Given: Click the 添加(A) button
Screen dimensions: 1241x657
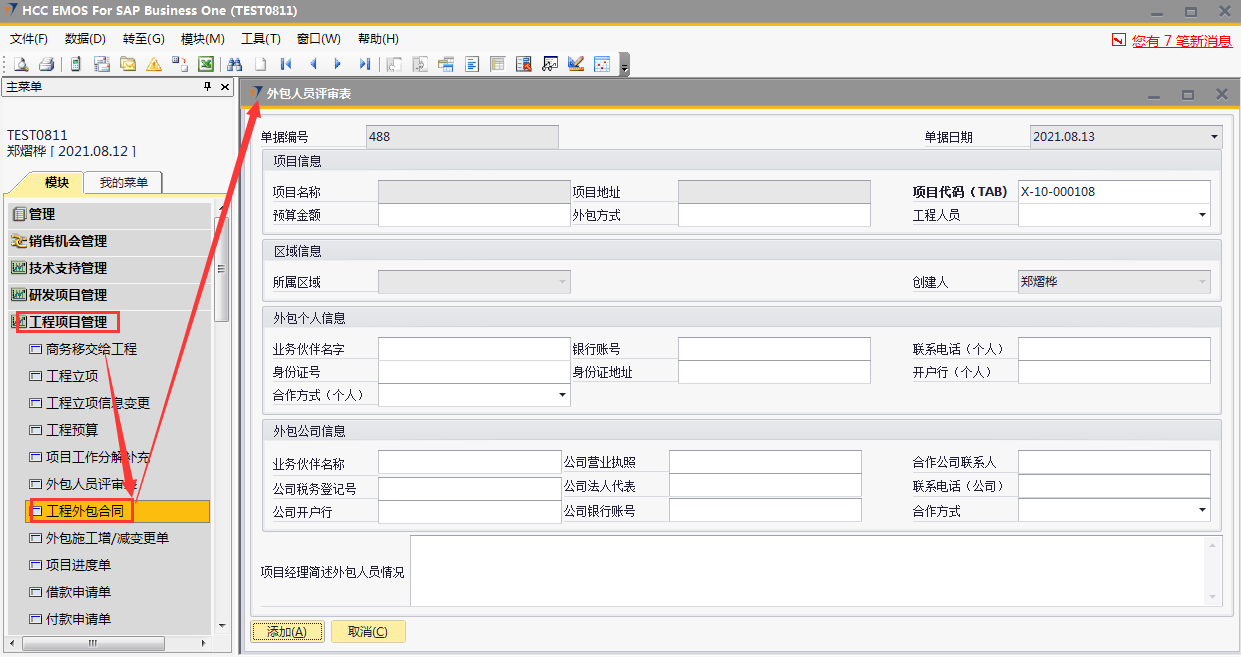Looking at the screenshot, I should [286, 632].
